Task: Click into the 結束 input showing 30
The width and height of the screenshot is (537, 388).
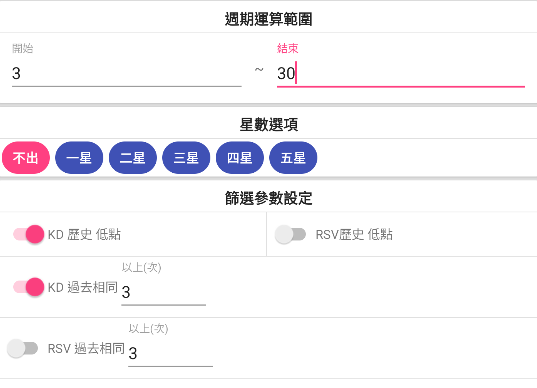Action: (401, 73)
